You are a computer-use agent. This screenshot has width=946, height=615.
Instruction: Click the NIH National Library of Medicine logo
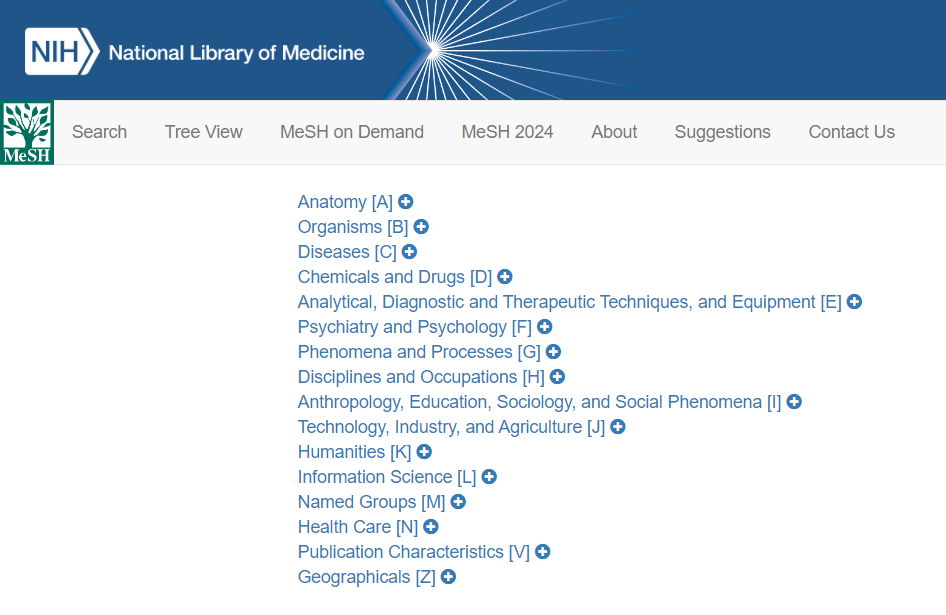[194, 48]
